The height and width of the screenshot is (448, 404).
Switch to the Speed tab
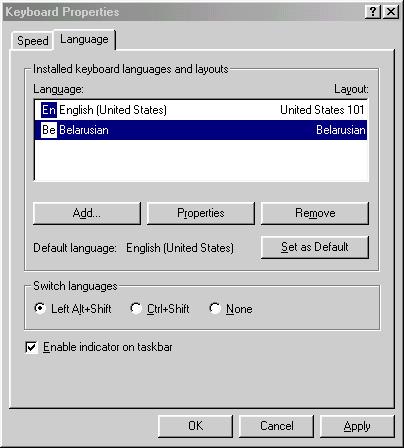(x=32, y=41)
